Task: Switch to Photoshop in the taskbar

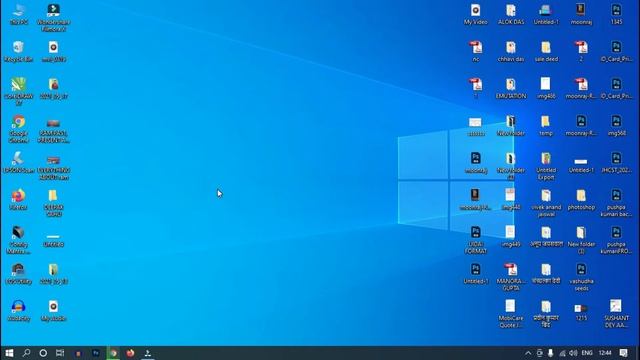Action: tap(96, 353)
